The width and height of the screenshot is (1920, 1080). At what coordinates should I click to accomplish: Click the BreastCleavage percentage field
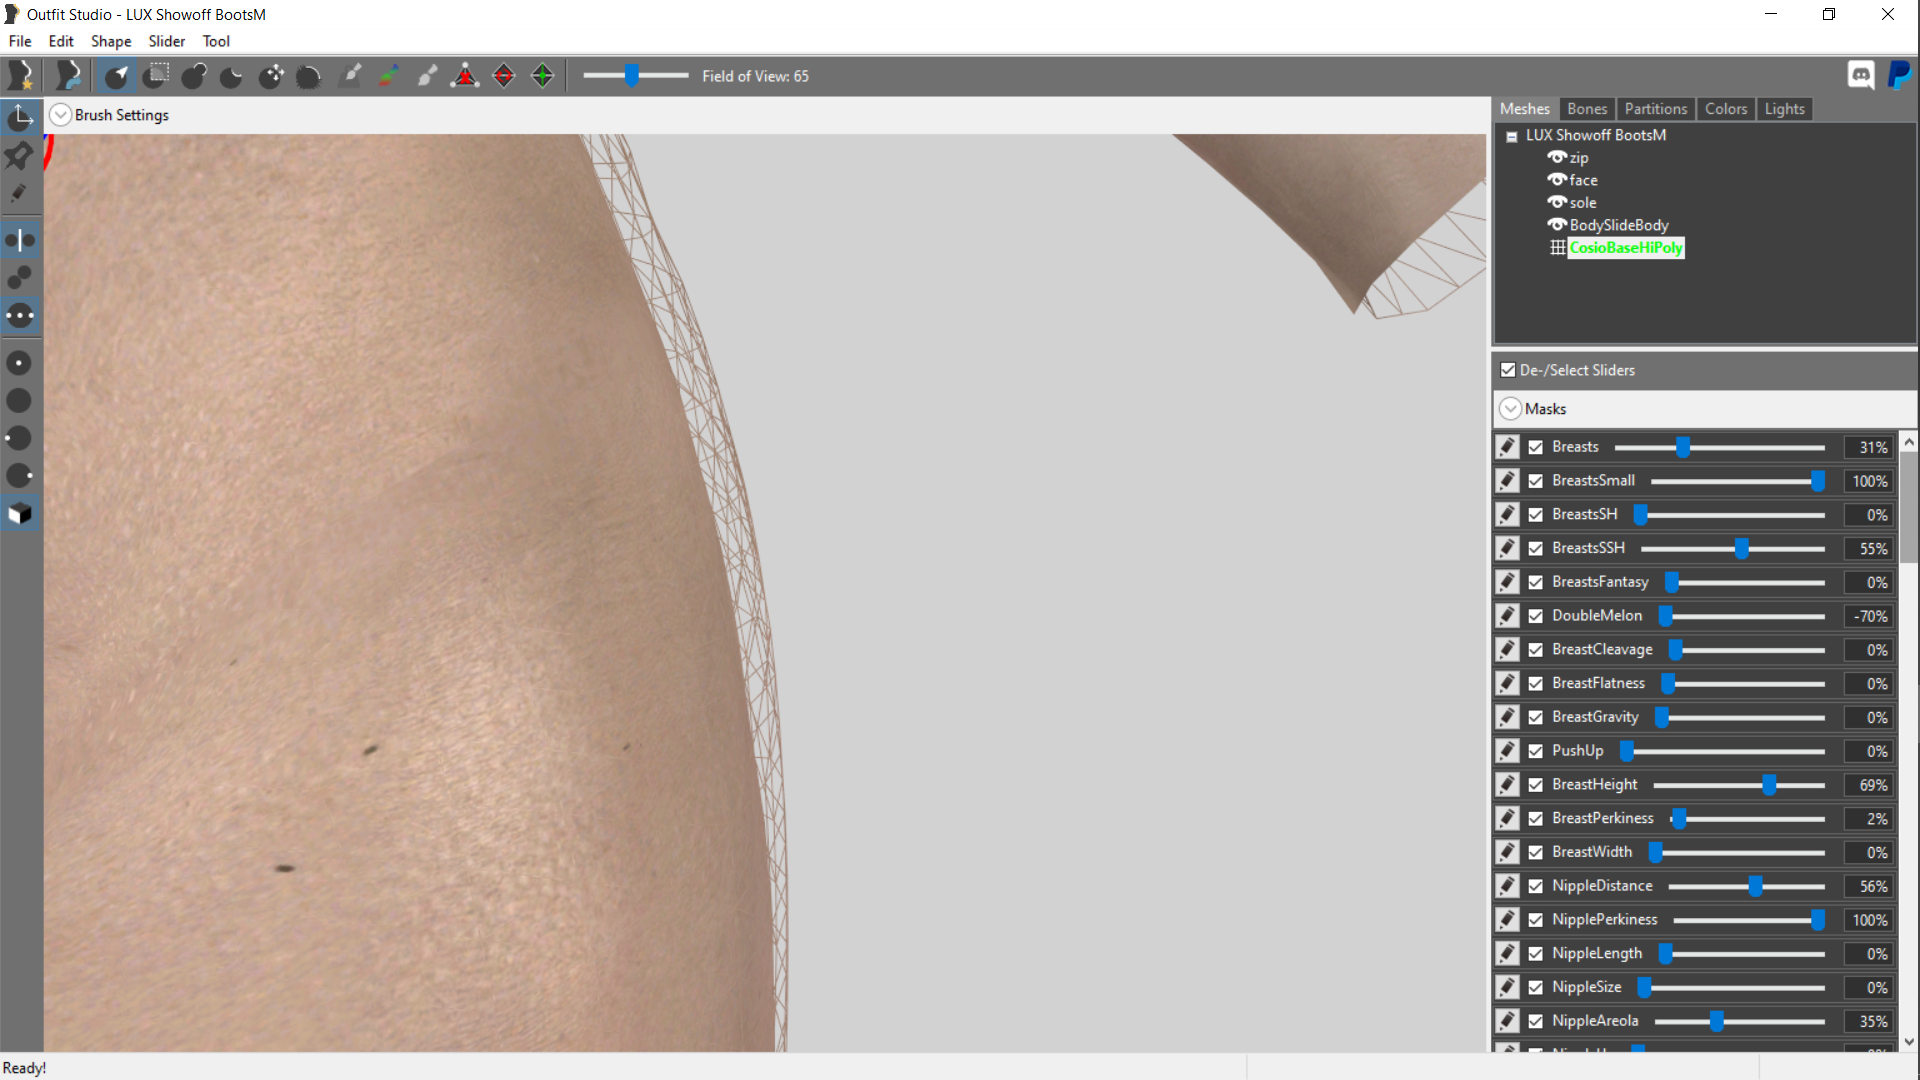[x=1868, y=650]
